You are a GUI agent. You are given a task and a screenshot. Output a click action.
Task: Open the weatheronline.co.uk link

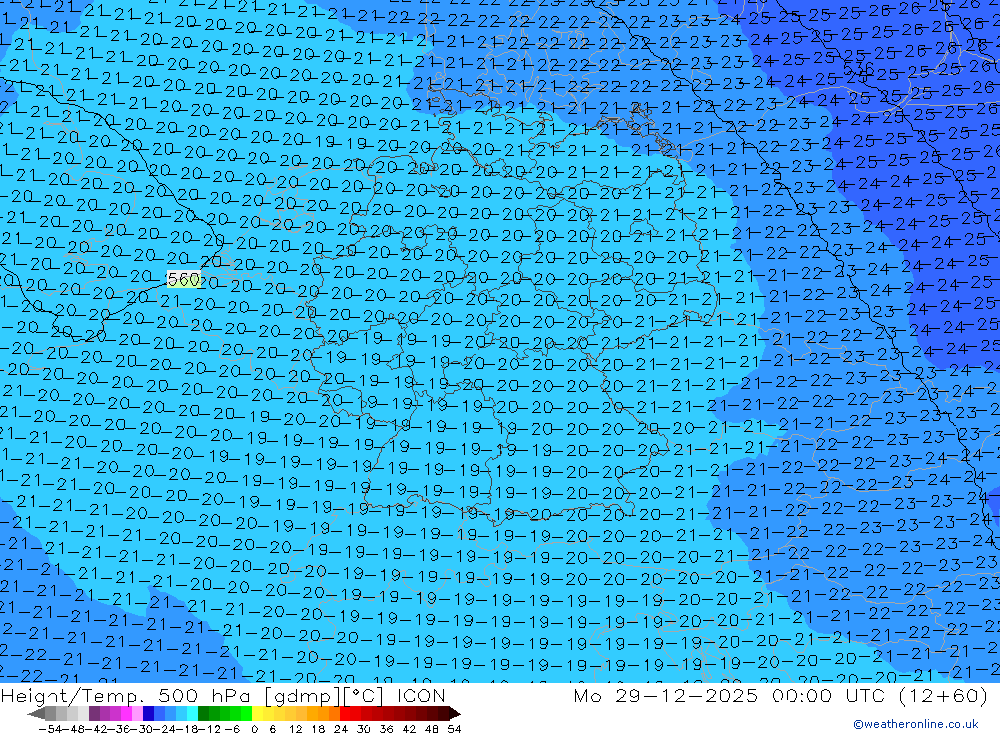916,724
